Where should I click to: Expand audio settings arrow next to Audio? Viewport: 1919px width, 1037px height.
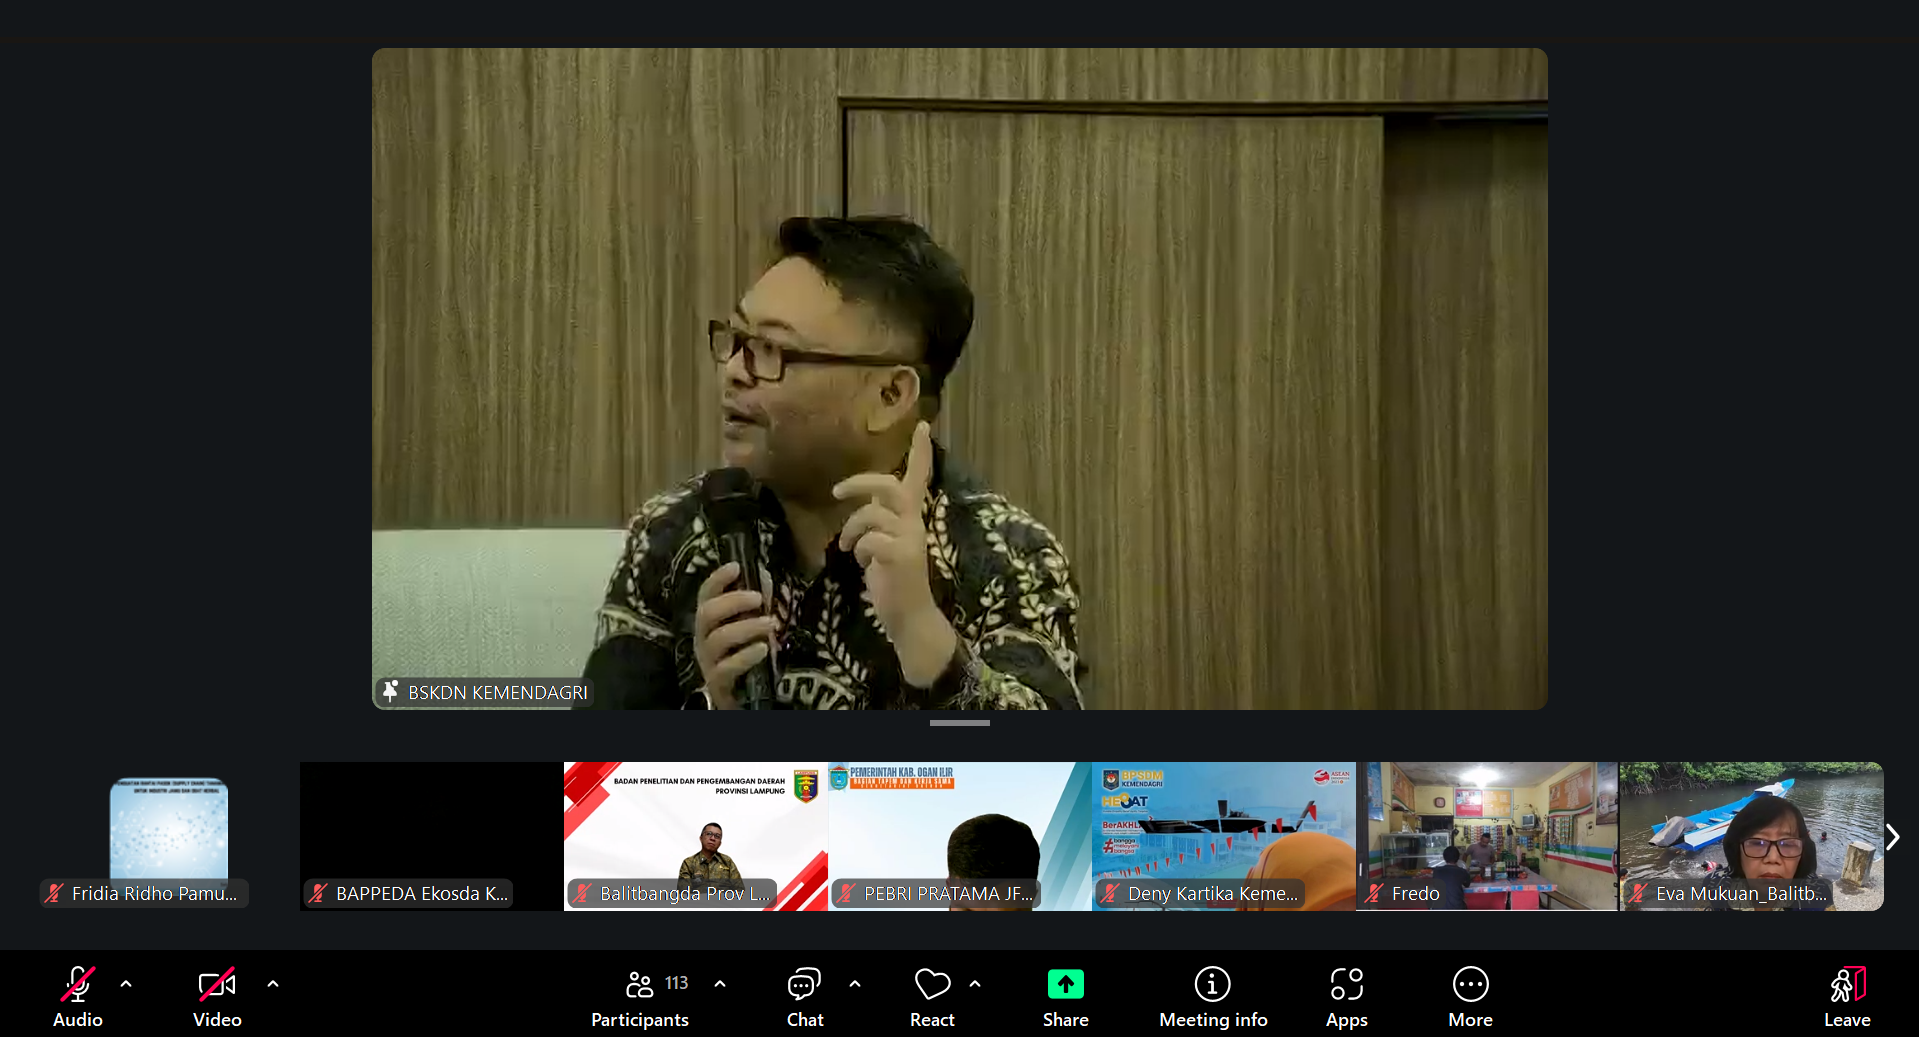pyautogui.click(x=126, y=984)
